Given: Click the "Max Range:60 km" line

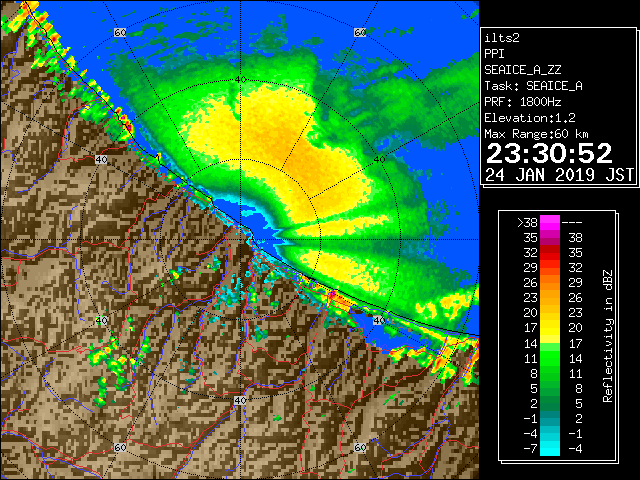Looking at the screenshot, I should (x=537, y=134).
